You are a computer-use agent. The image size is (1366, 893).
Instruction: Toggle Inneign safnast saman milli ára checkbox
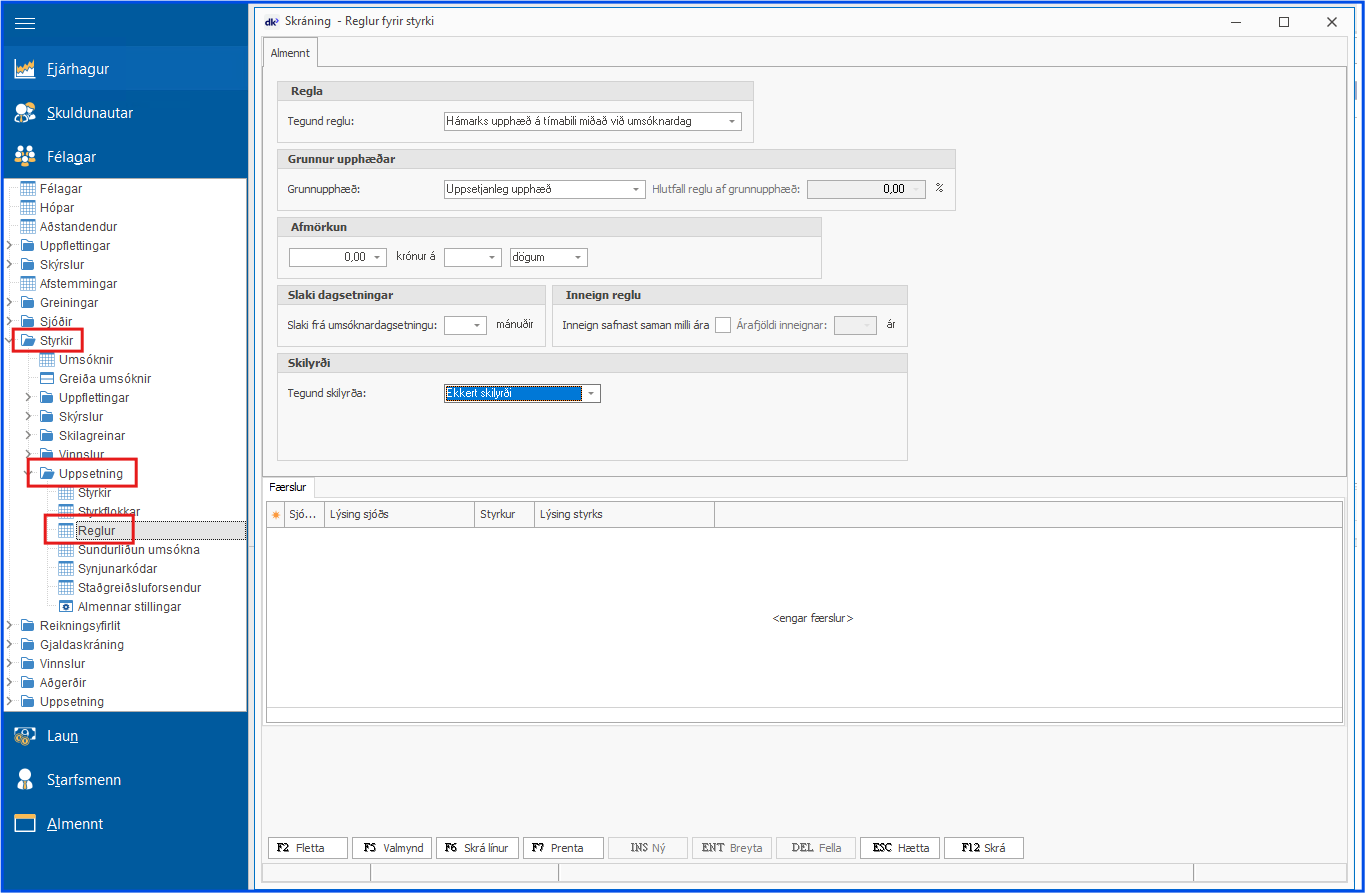click(x=723, y=325)
